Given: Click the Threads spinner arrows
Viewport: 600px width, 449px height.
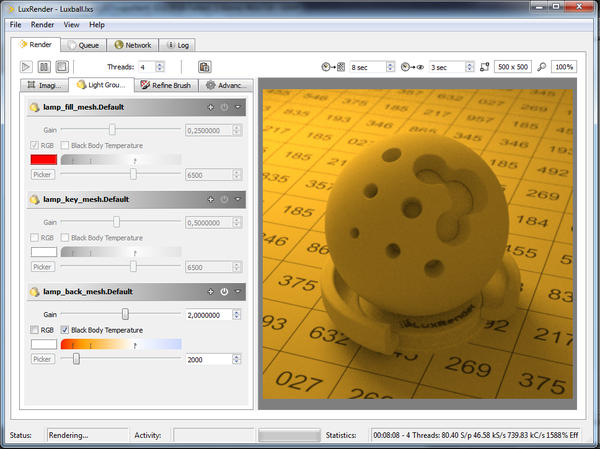Looking at the screenshot, I should coord(160,67).
